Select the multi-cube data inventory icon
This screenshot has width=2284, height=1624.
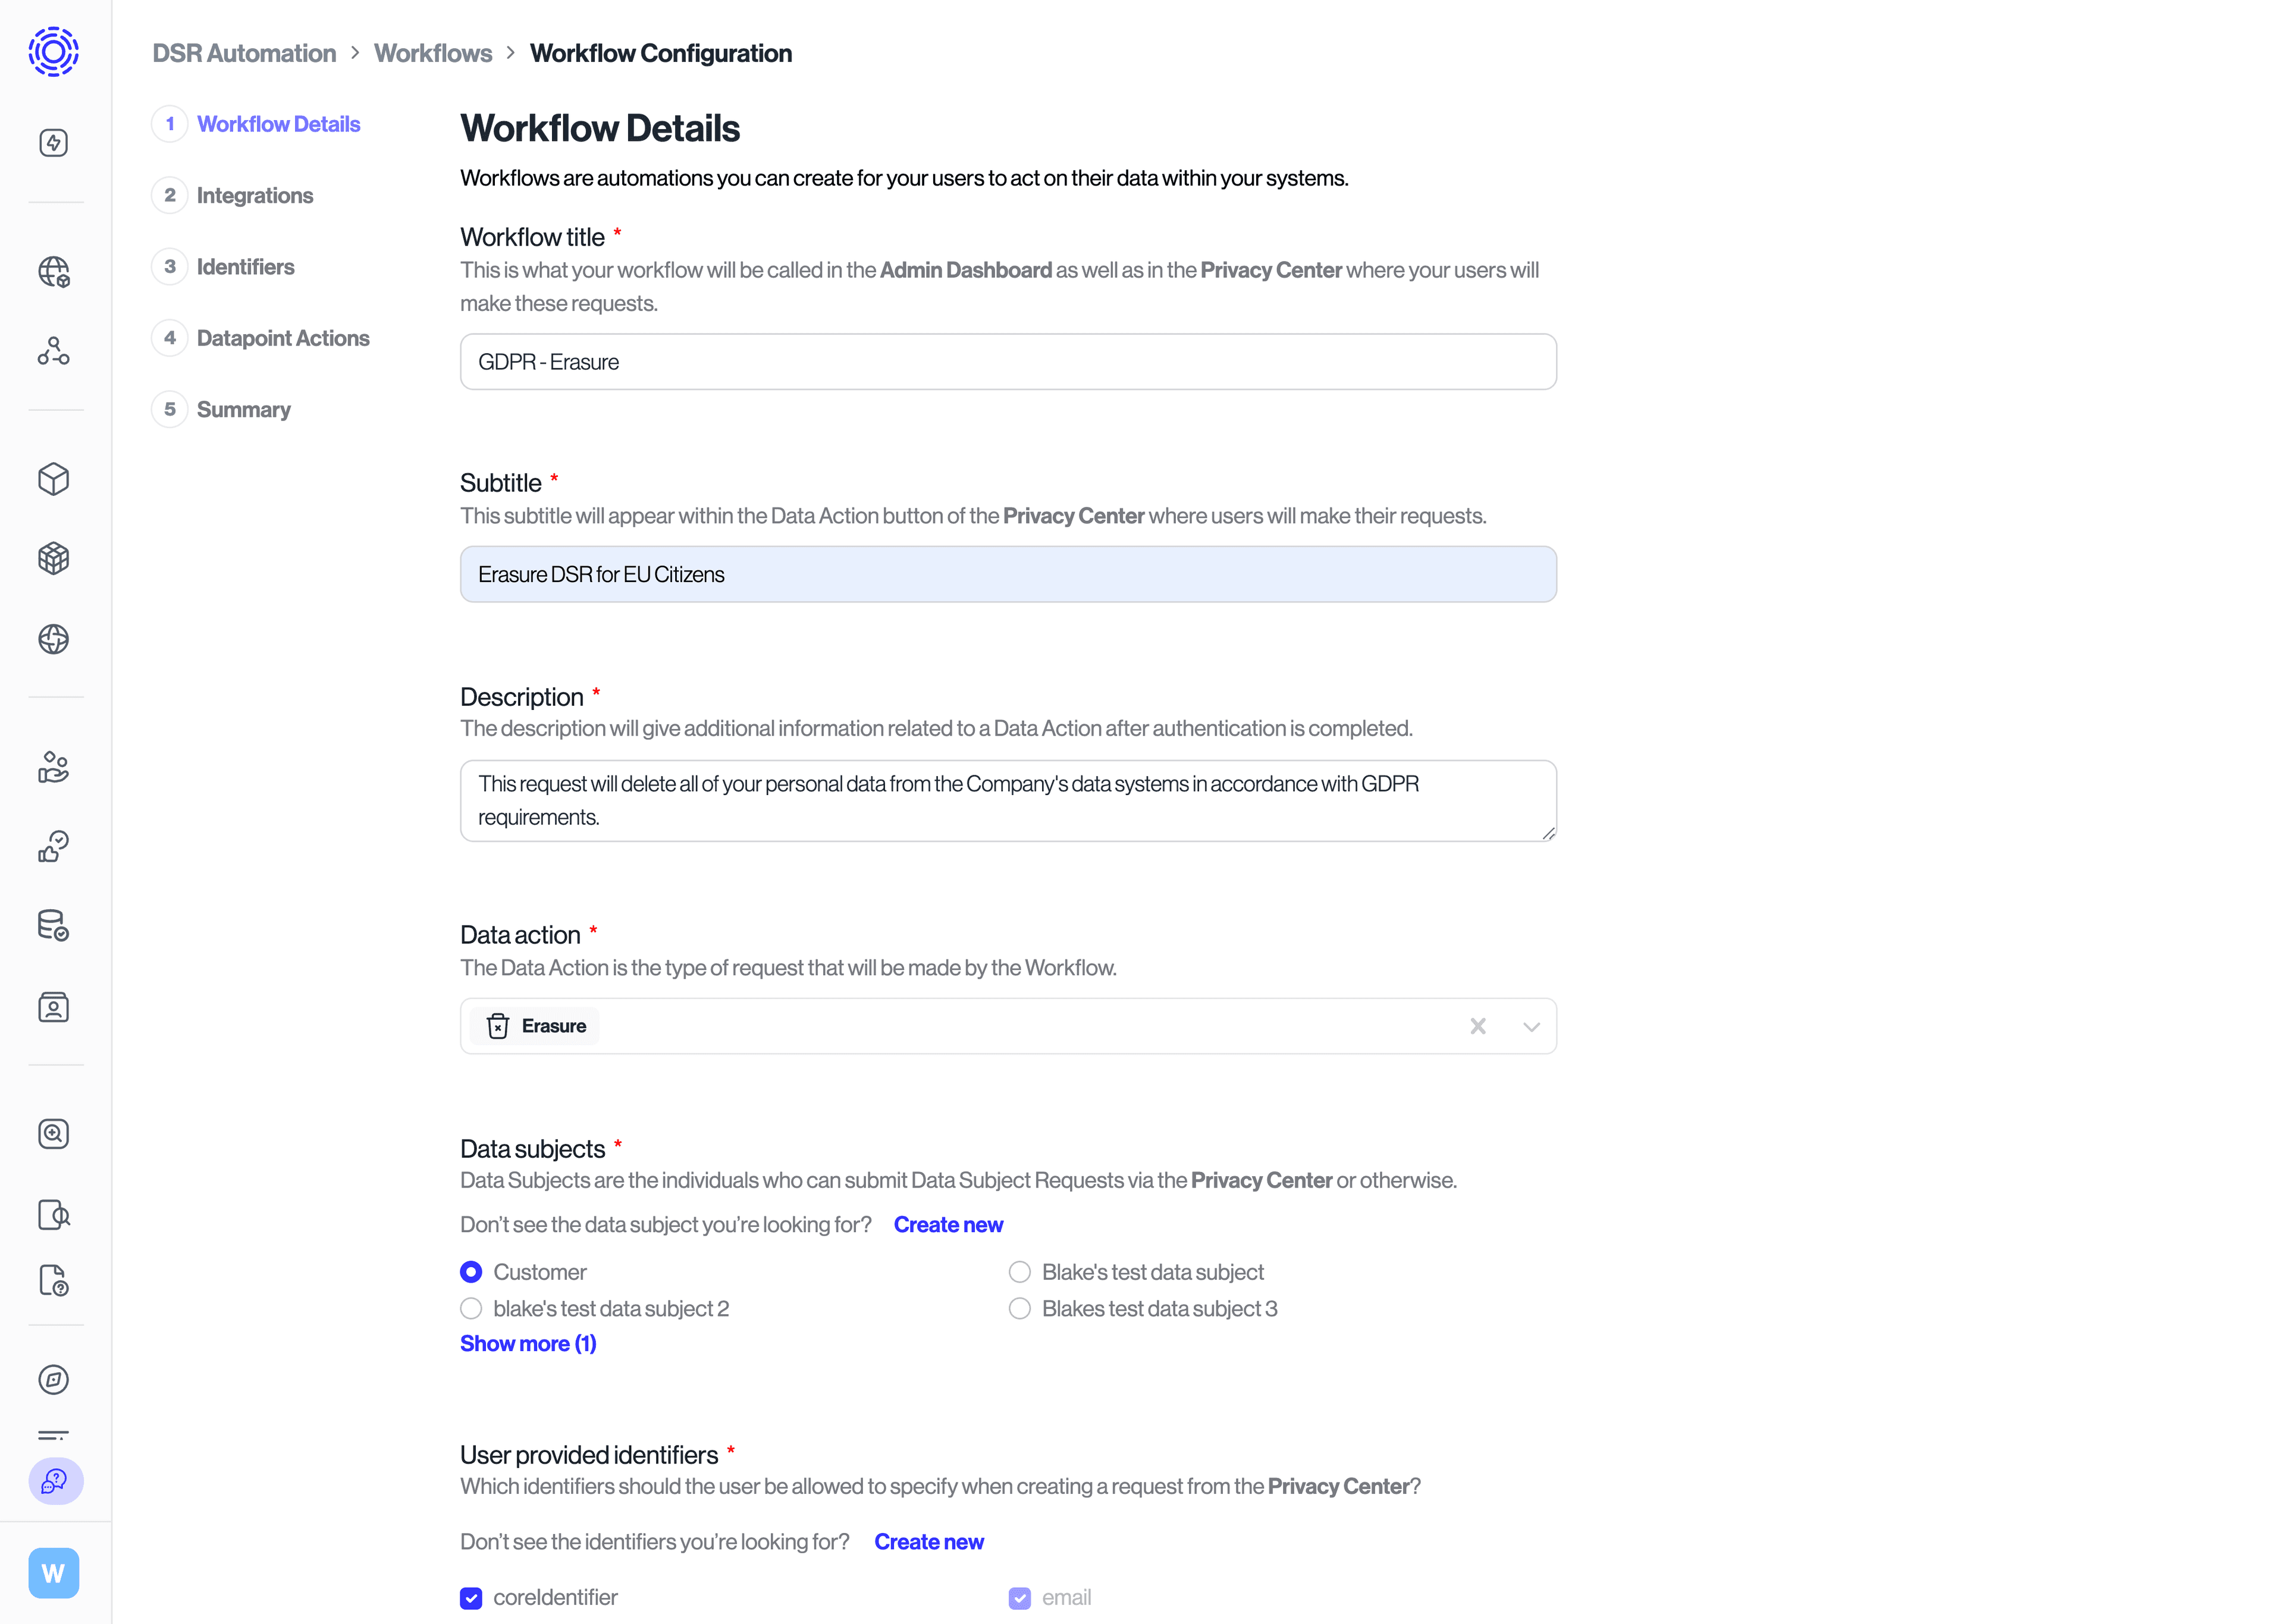[54, 558]
